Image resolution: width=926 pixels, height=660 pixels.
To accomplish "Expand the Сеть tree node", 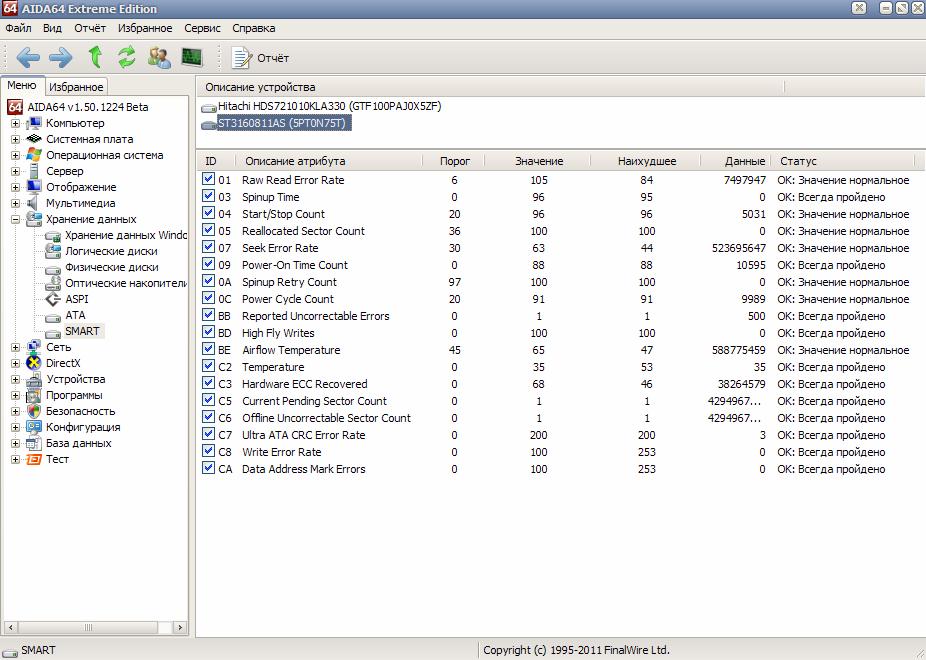I will pos(15,347).
